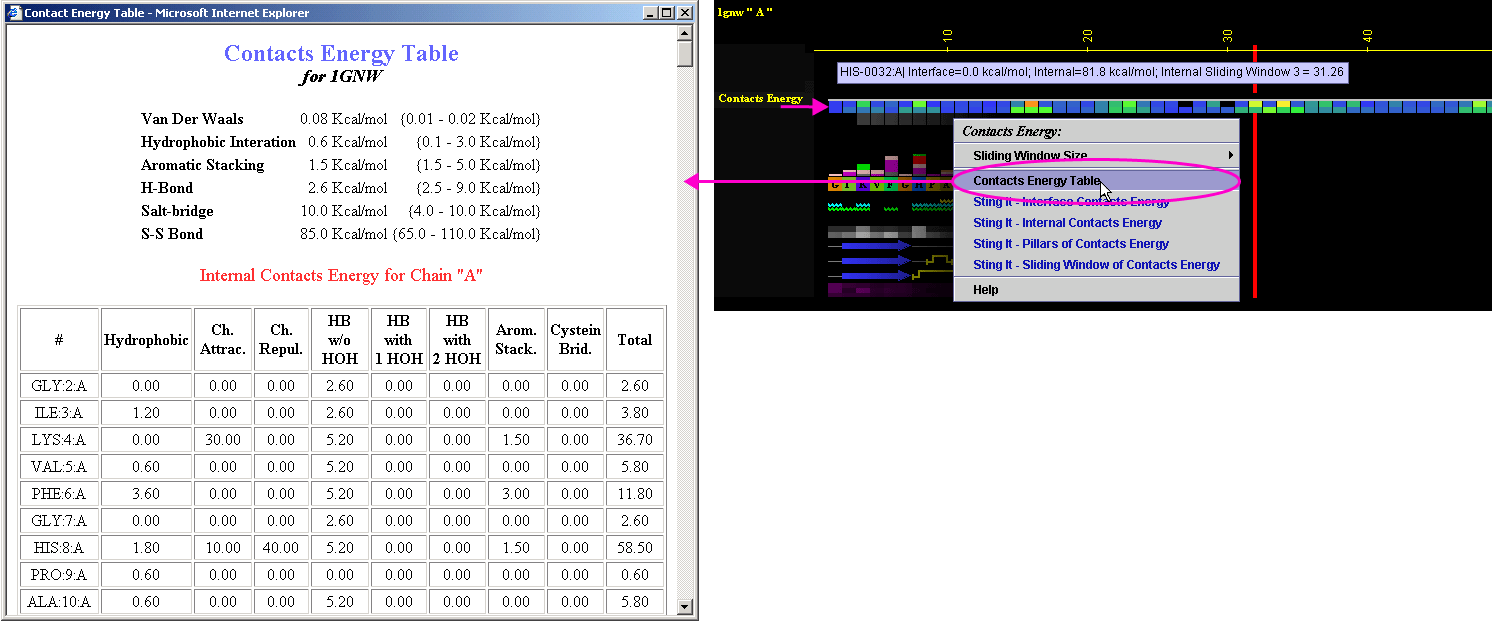Click the GLY:7:A row label
The height and width of the screenshot is (624, 1493).
(59, 521)
